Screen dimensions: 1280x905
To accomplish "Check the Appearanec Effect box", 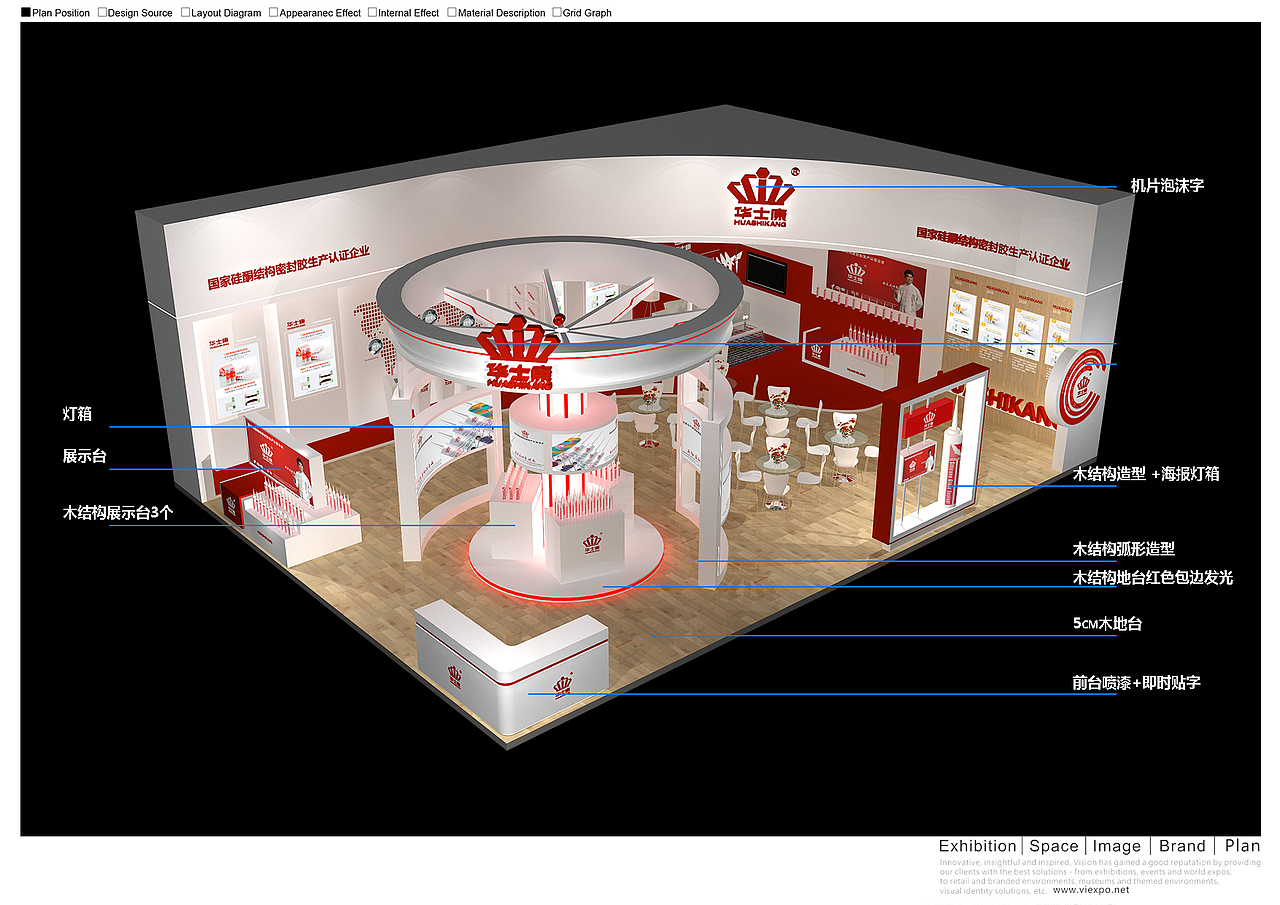I will [x=273, y=13].
